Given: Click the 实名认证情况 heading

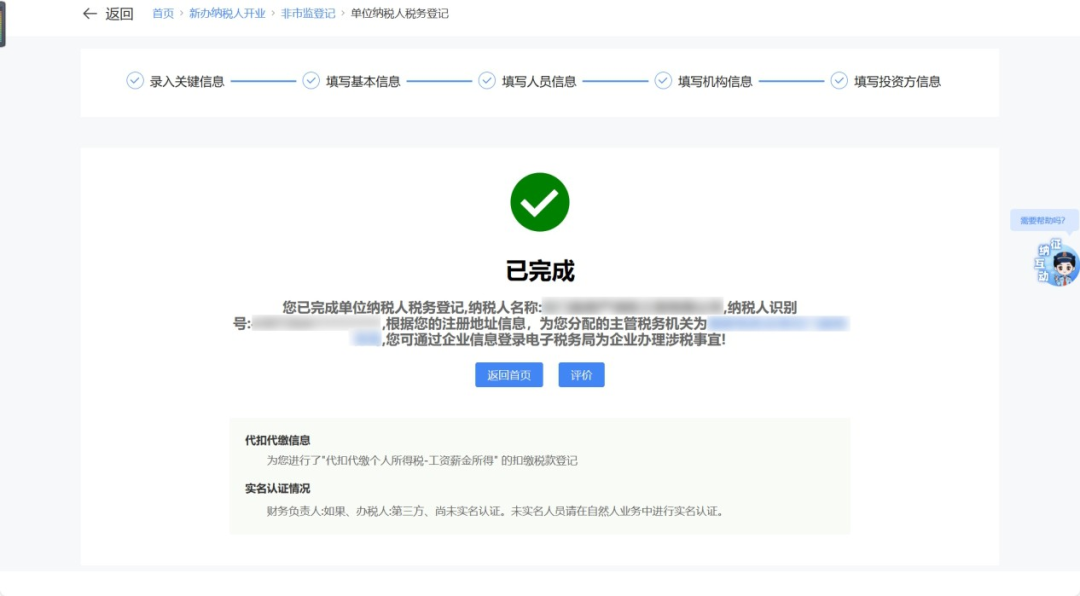Looking at the screenshot, I should click(278, 489).
